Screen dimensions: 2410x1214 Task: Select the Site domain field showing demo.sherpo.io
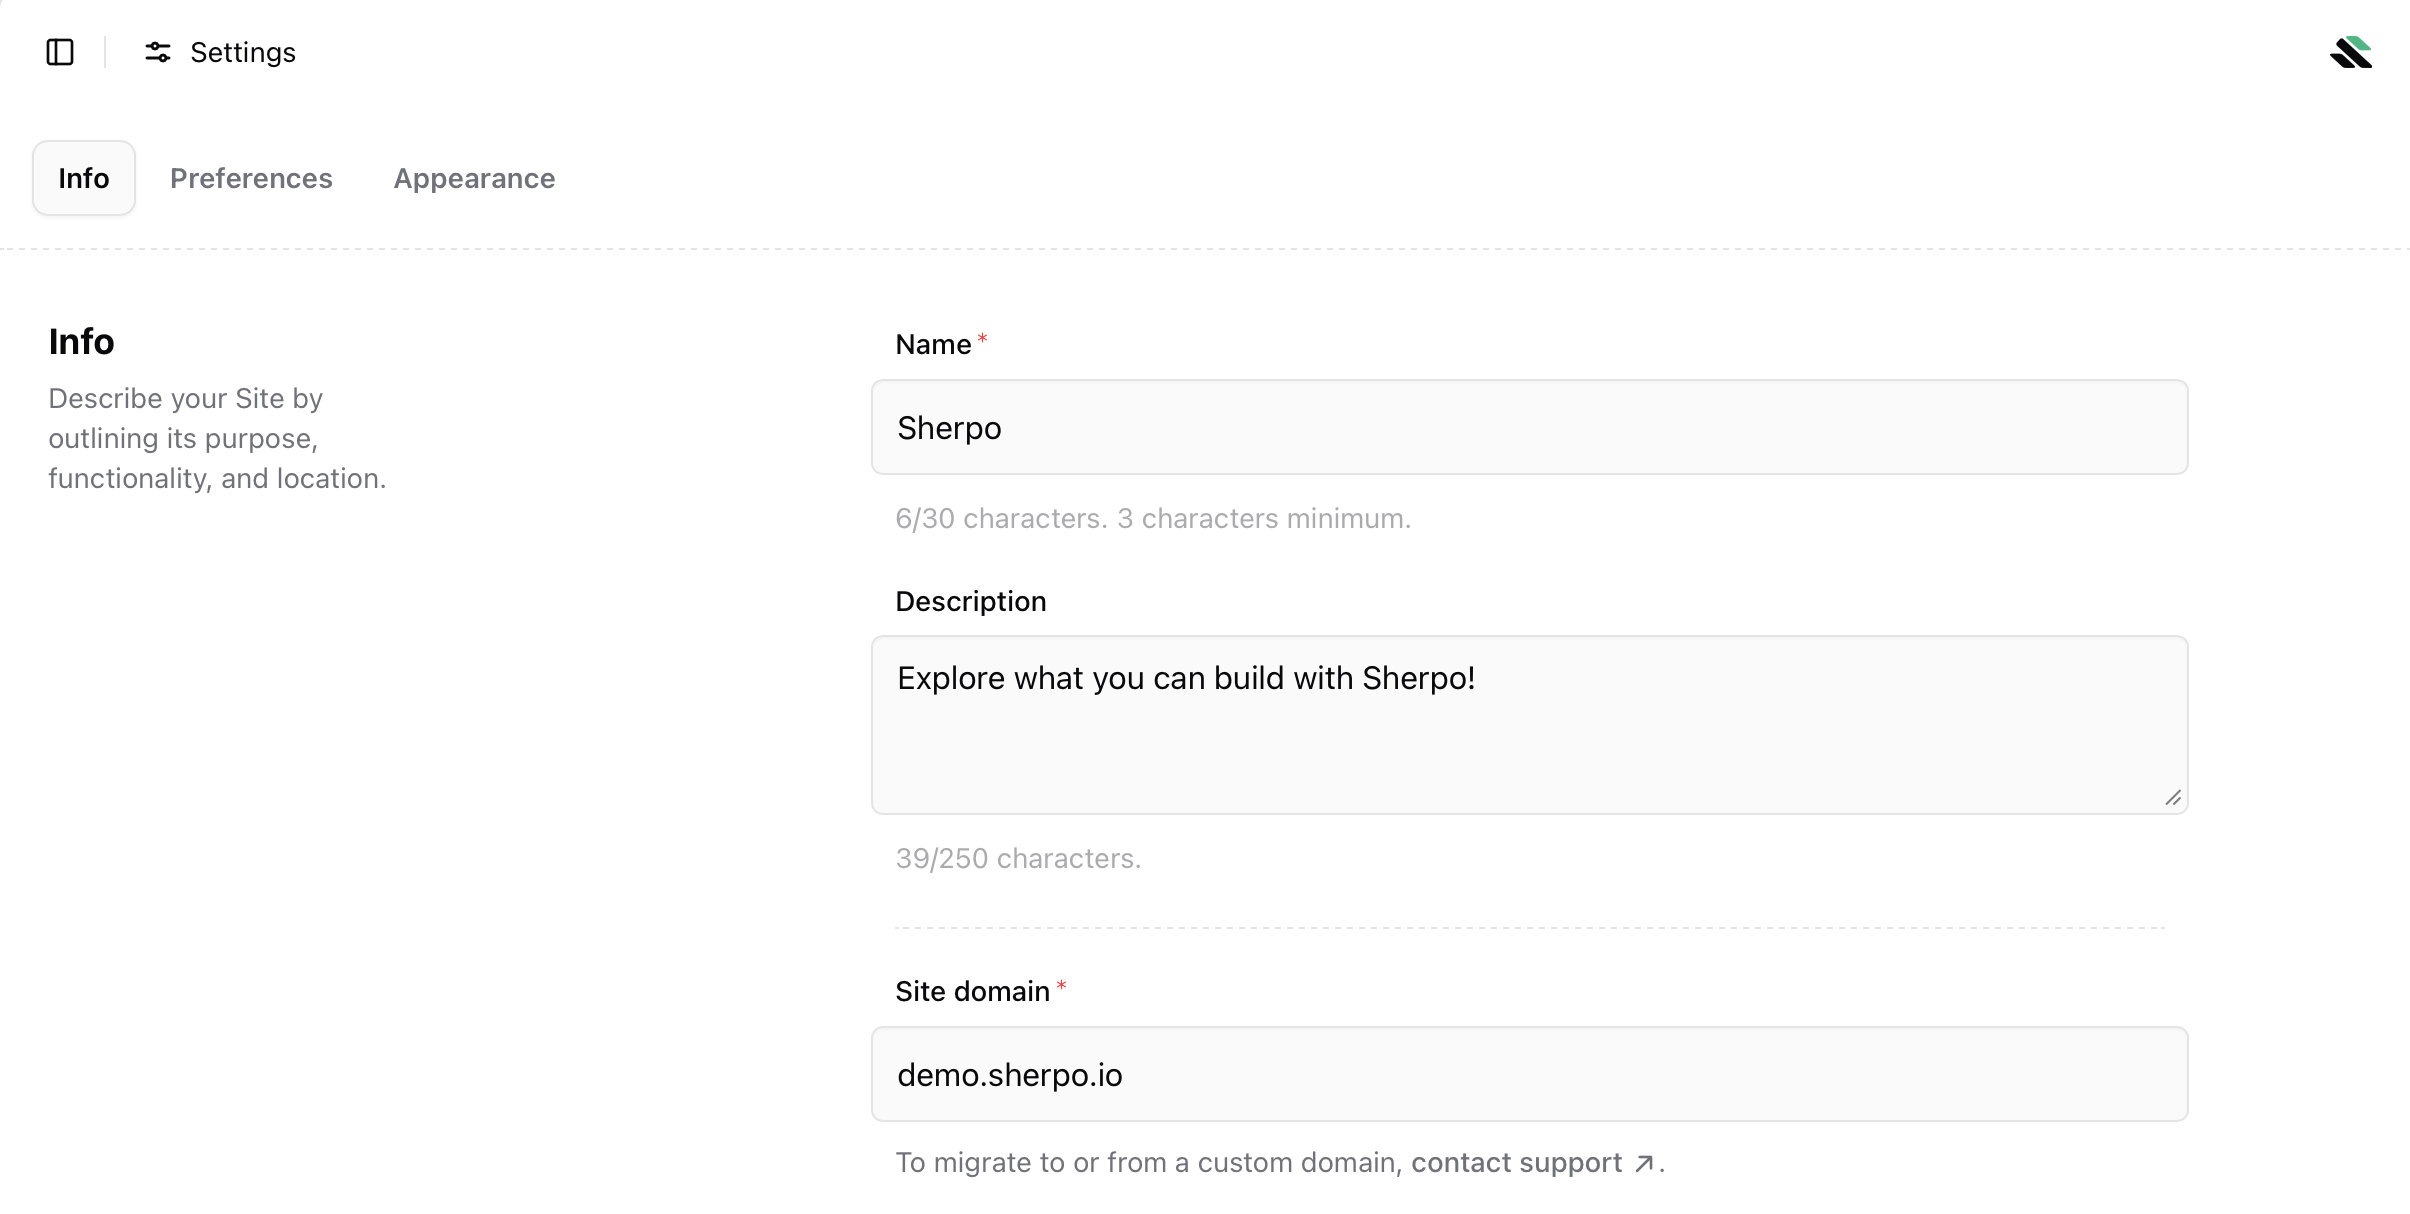(x=1528, y=1074)
